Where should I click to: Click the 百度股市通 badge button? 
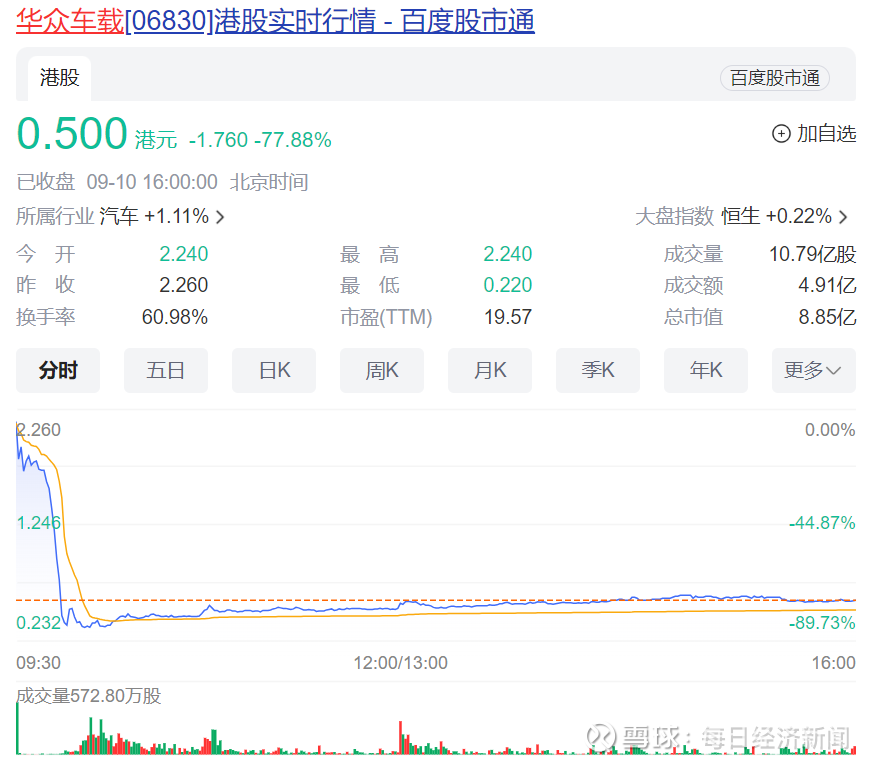click(774, 78)
